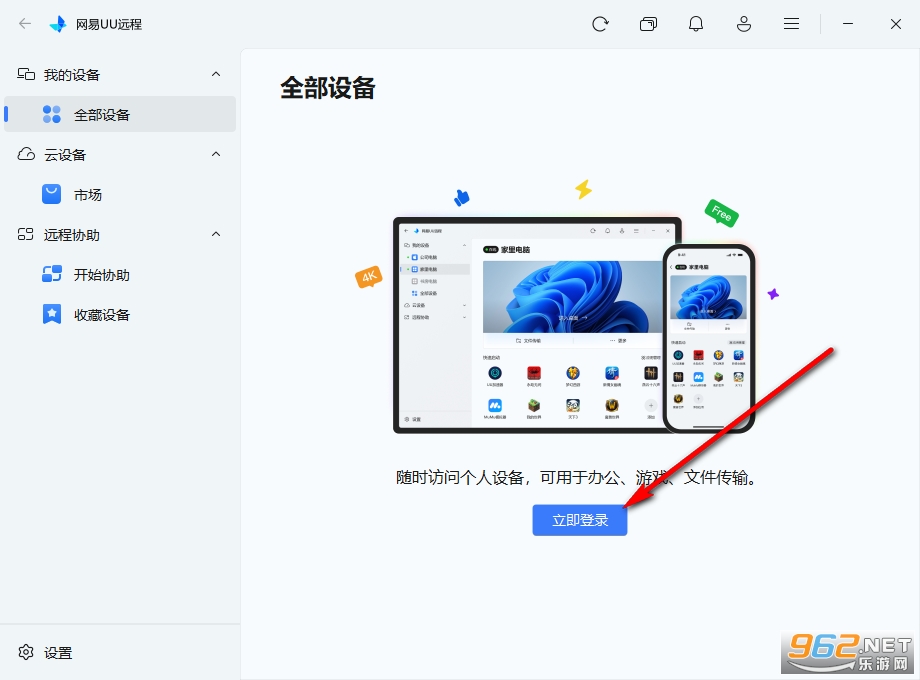Image resolution: width=920 pixels, height=680 pixels.
Task: Click the 远程协助 section icon
Action: 26,235
